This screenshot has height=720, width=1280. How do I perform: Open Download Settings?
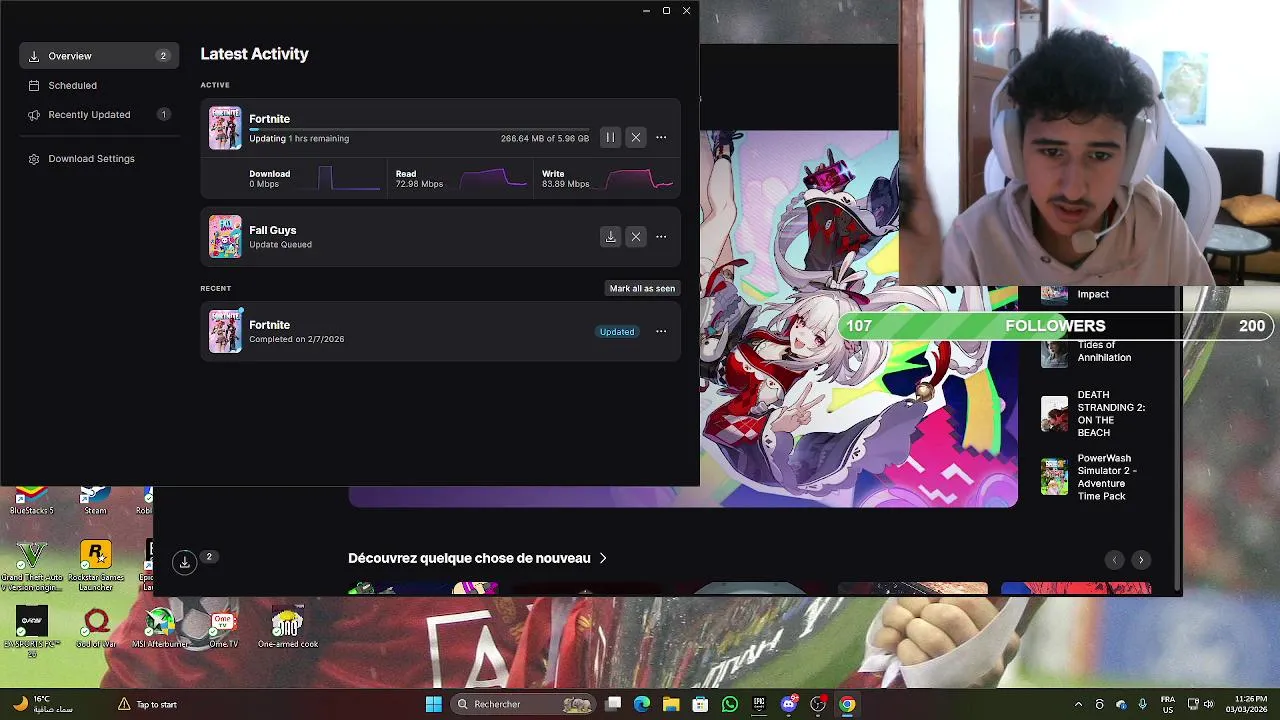tap(99, 158)
